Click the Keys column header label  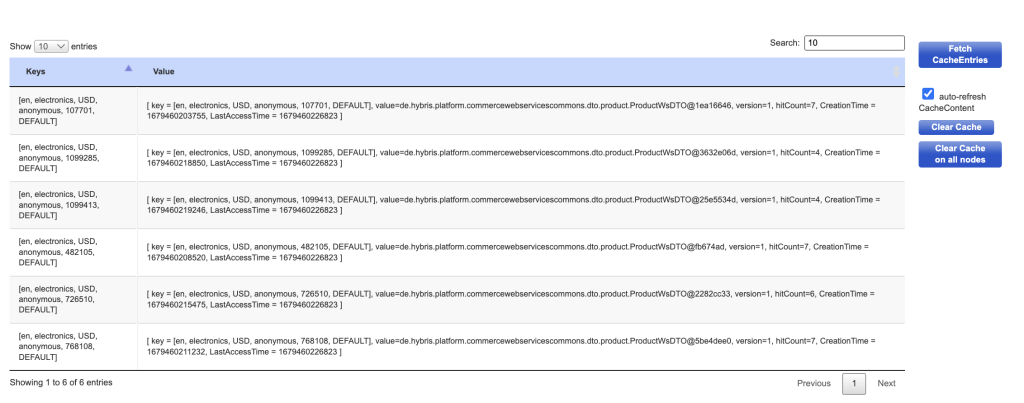[36, 72]
